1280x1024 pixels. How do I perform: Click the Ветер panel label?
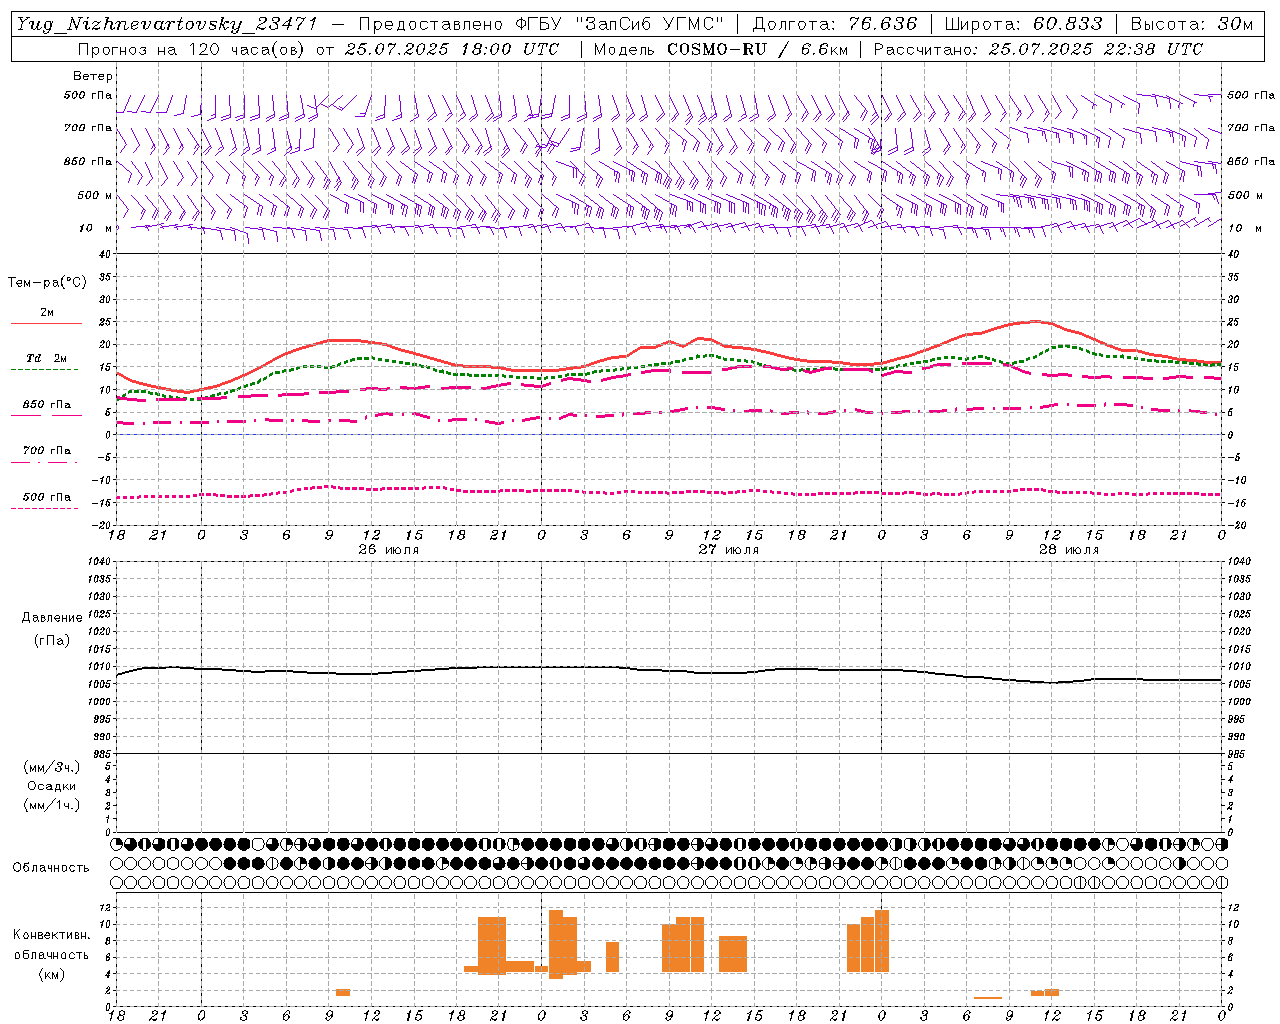(x=93, y=76)
